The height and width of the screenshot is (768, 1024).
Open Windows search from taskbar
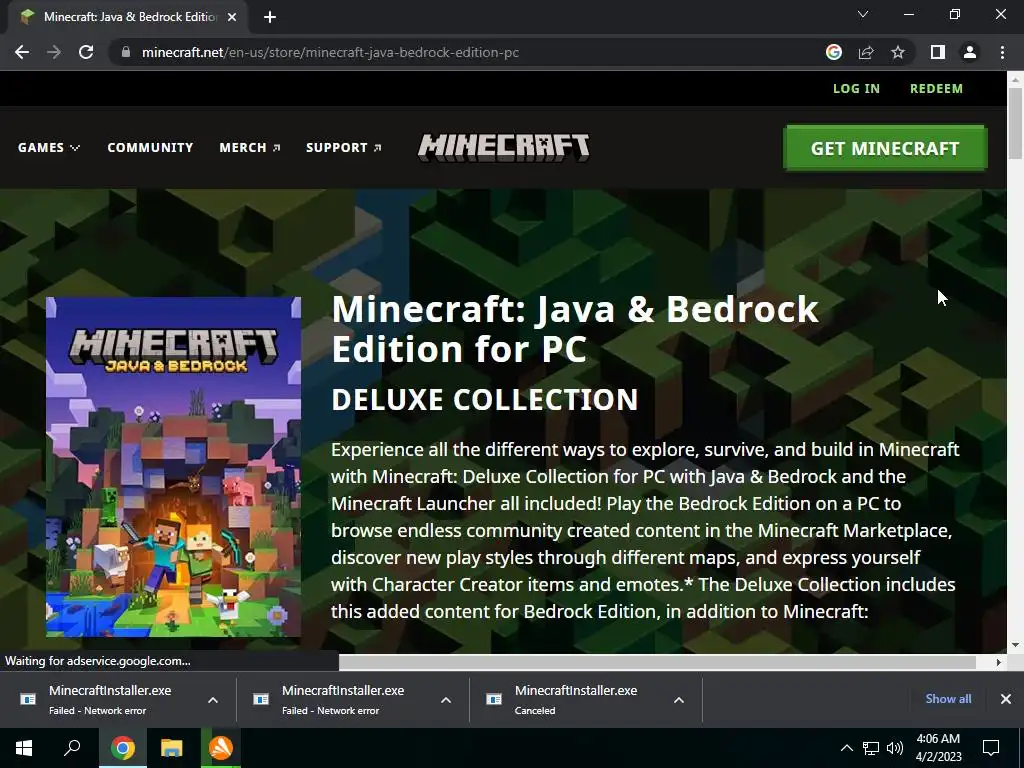[x=72, y=748]
